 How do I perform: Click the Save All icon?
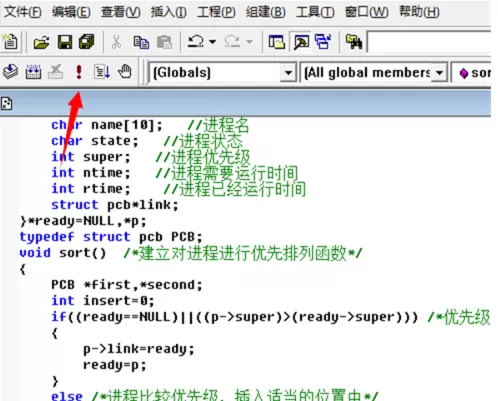tap(87, 42)
